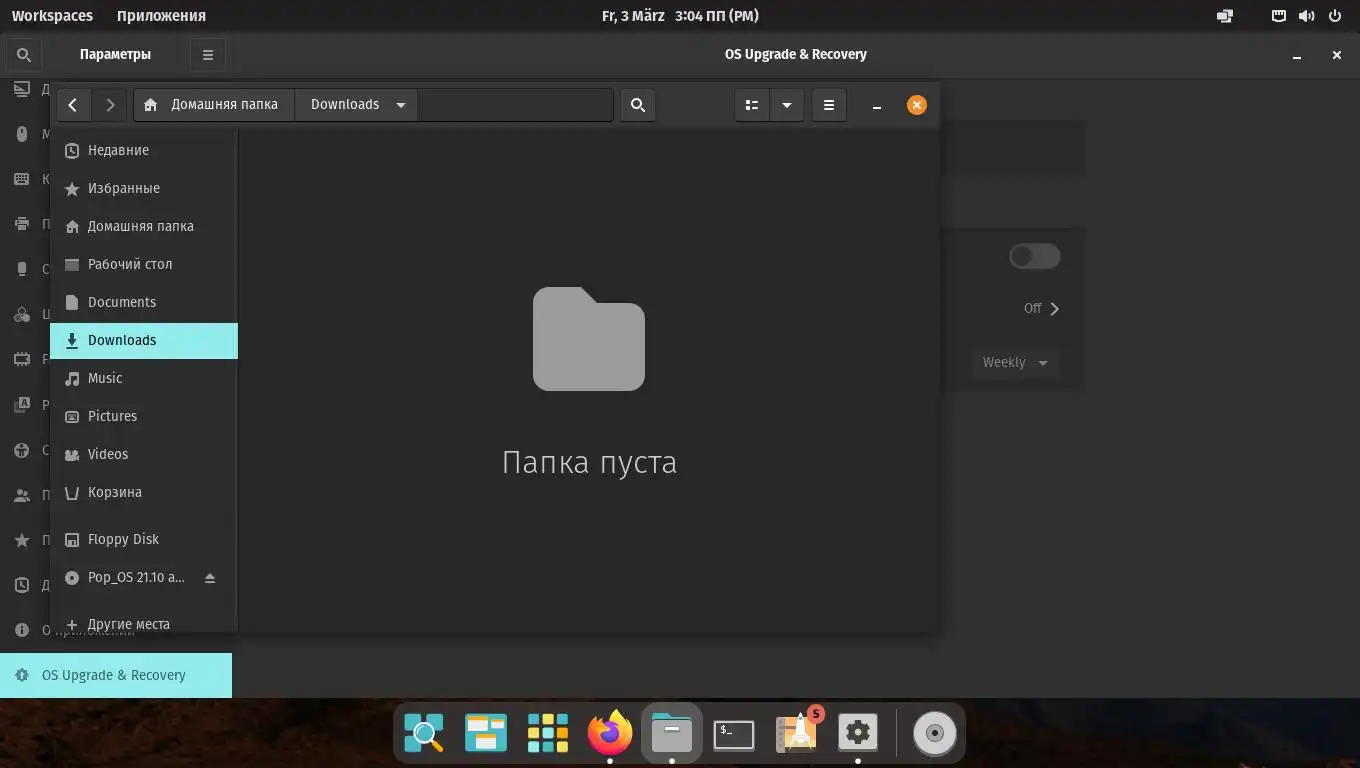Open the Downloads path dropdown arrow
This screenshot has width=1360, height=768.
[401, 105]
